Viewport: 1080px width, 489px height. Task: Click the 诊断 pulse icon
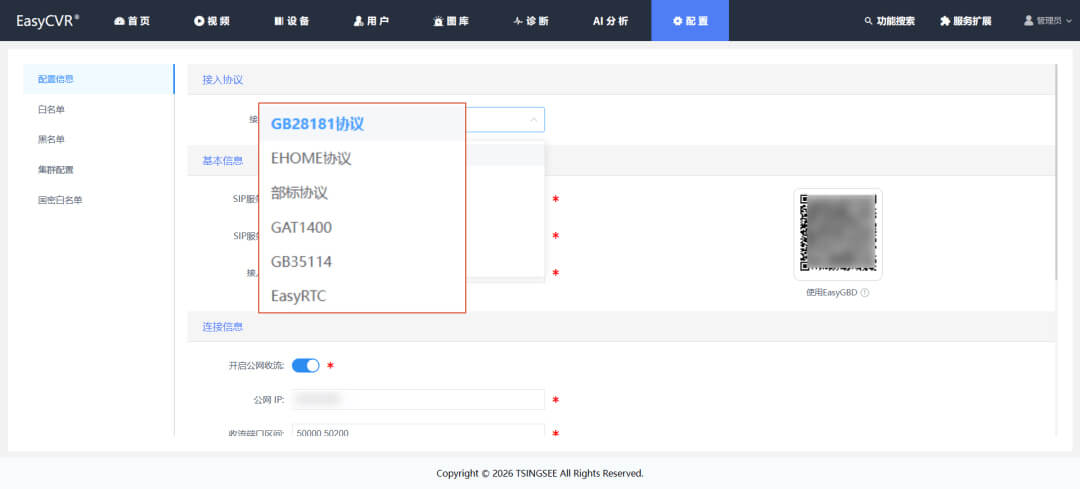519,21
